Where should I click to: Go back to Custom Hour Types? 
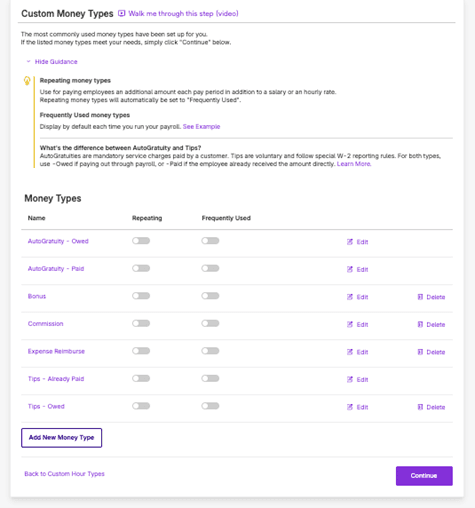[x=64, y=474]
